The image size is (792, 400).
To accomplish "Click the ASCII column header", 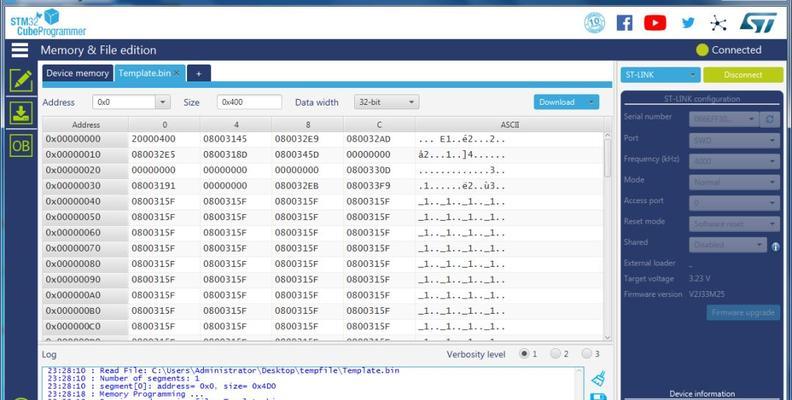I will (x=510, y=125).
